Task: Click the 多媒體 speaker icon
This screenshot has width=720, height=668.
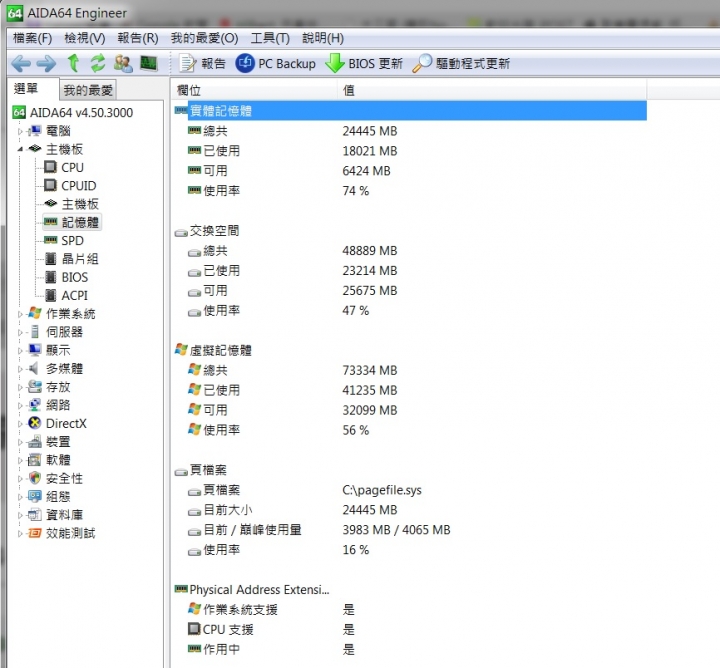Action: 34,368
